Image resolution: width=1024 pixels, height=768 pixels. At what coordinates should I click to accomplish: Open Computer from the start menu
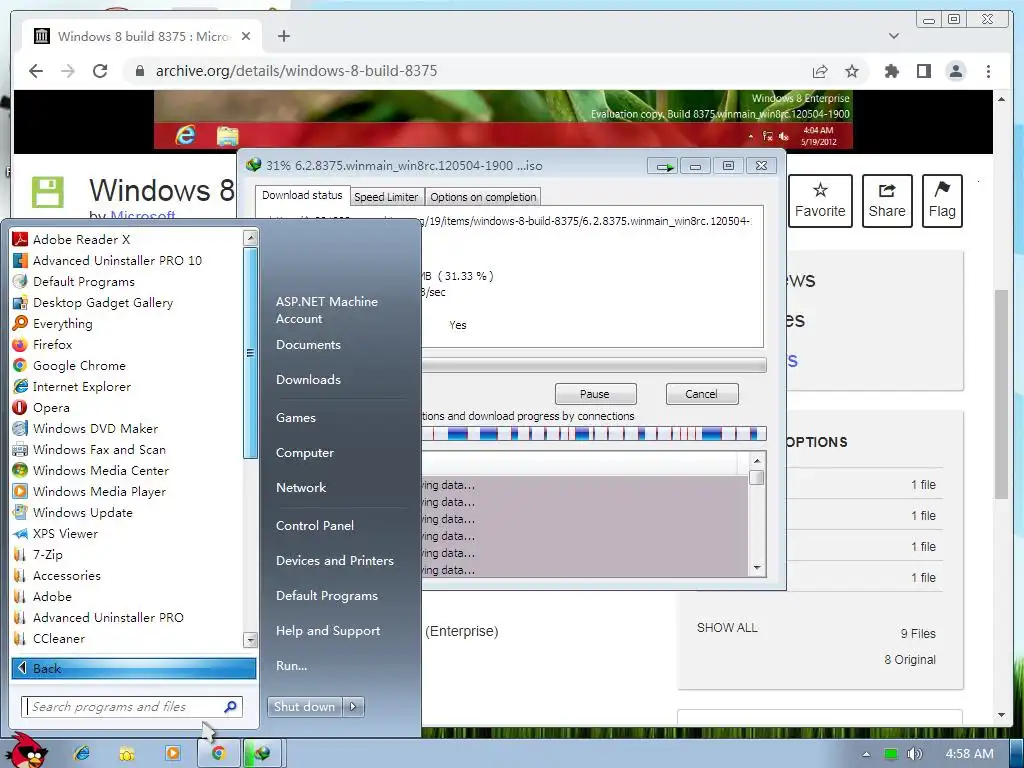coord(305,453)
